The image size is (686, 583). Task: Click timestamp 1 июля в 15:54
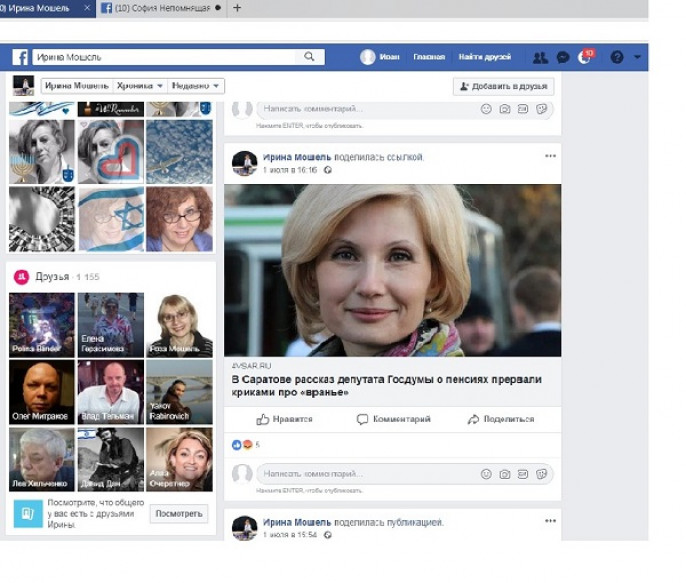click(290, 535)
